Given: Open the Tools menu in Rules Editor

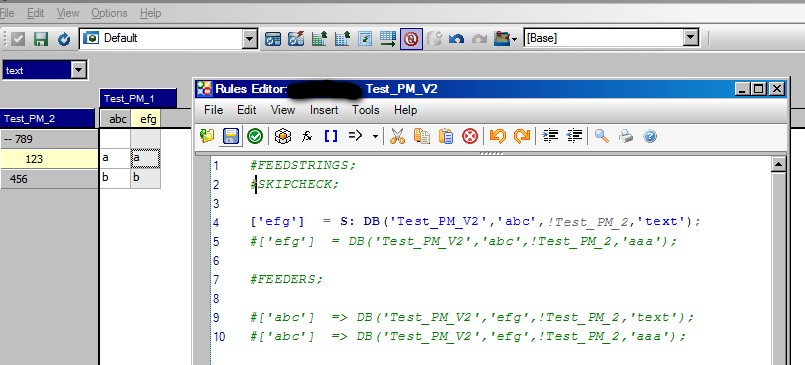Looking at the screenshot, I should pyautogui.click(x=366, y=110).
